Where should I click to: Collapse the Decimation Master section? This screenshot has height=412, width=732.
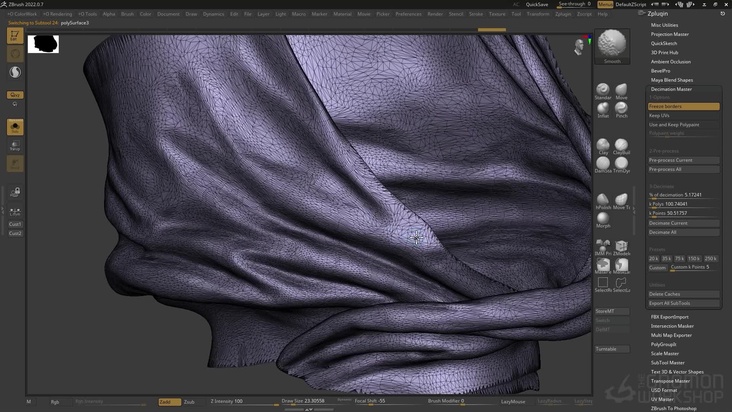[x=671, y=89]
